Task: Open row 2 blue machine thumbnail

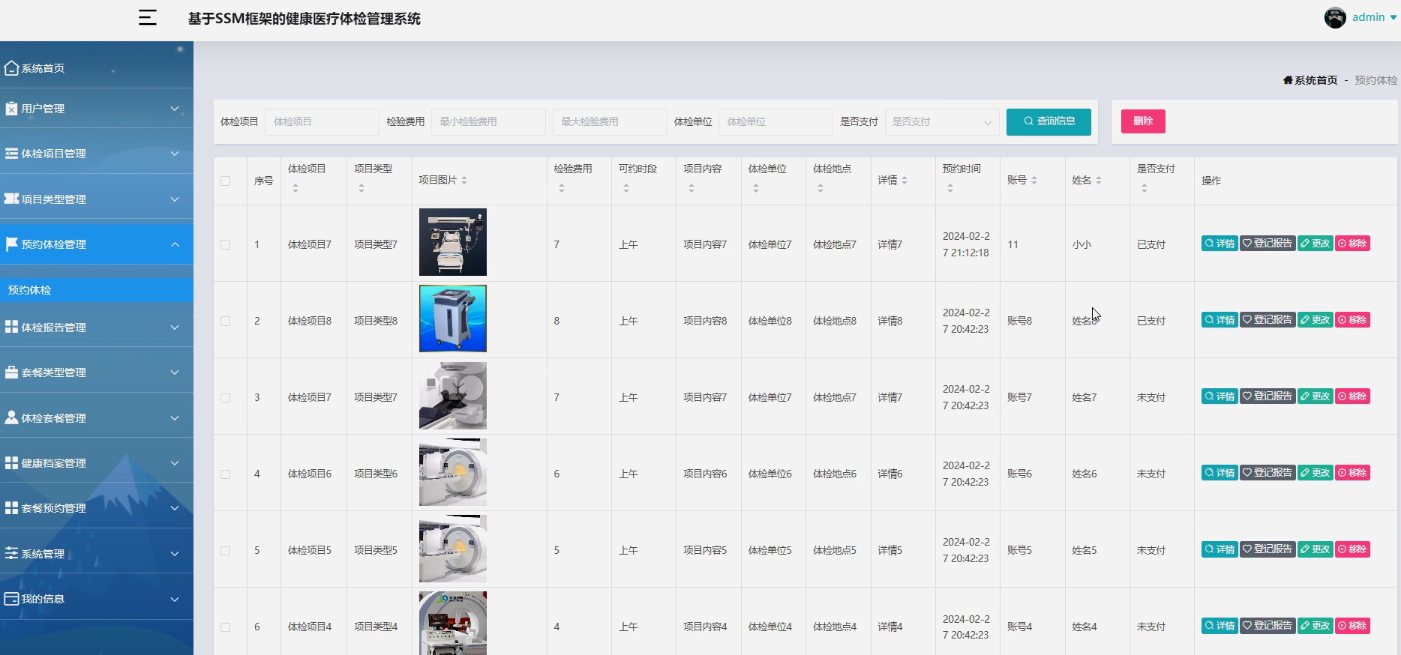Action: point(453,319)
